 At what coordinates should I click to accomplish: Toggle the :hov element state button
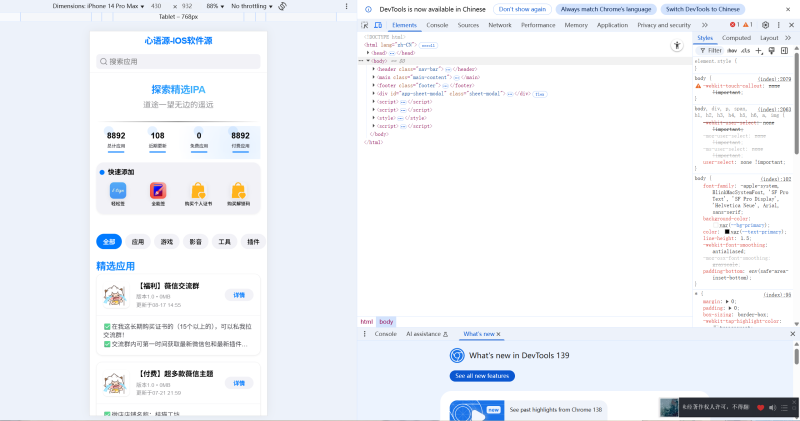coord(731,49)
